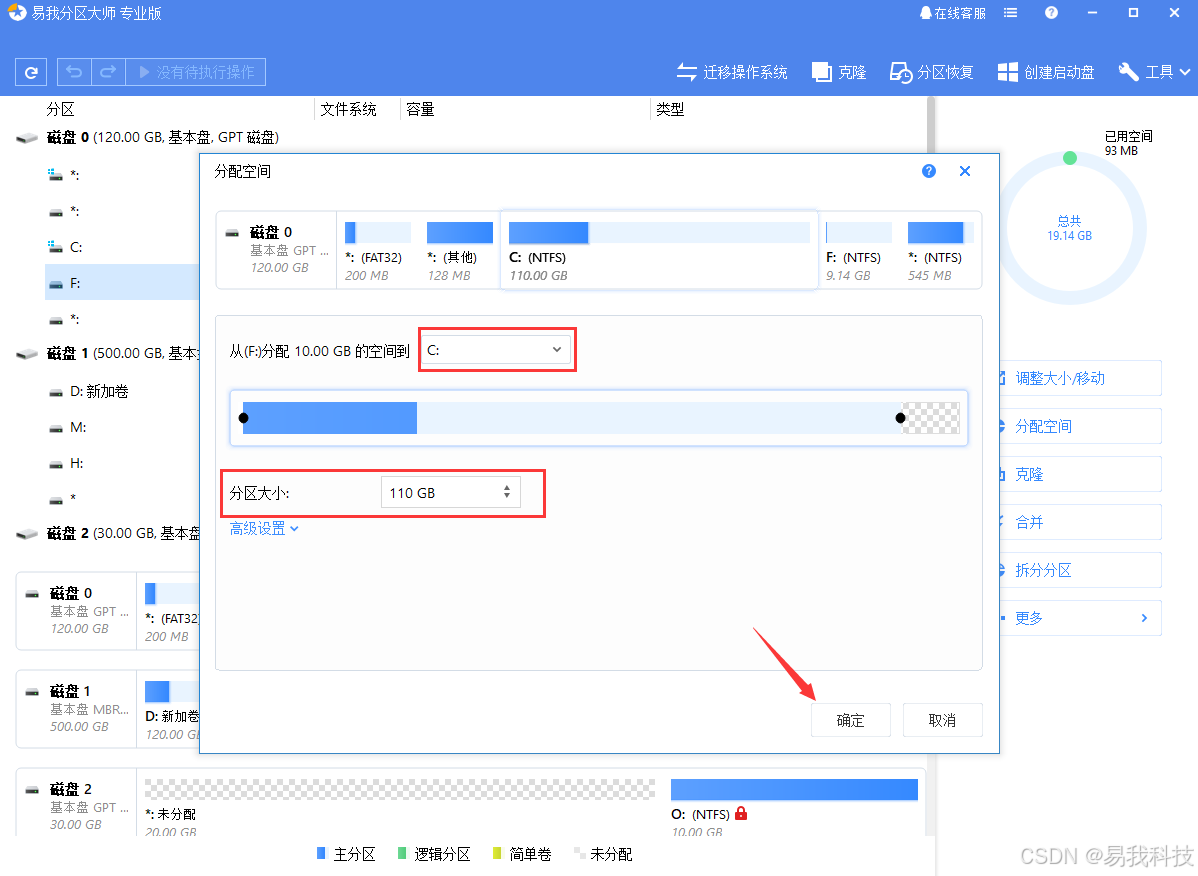
Task: Open Partition Recovery (分区恢复)
Action: point(931,72)
